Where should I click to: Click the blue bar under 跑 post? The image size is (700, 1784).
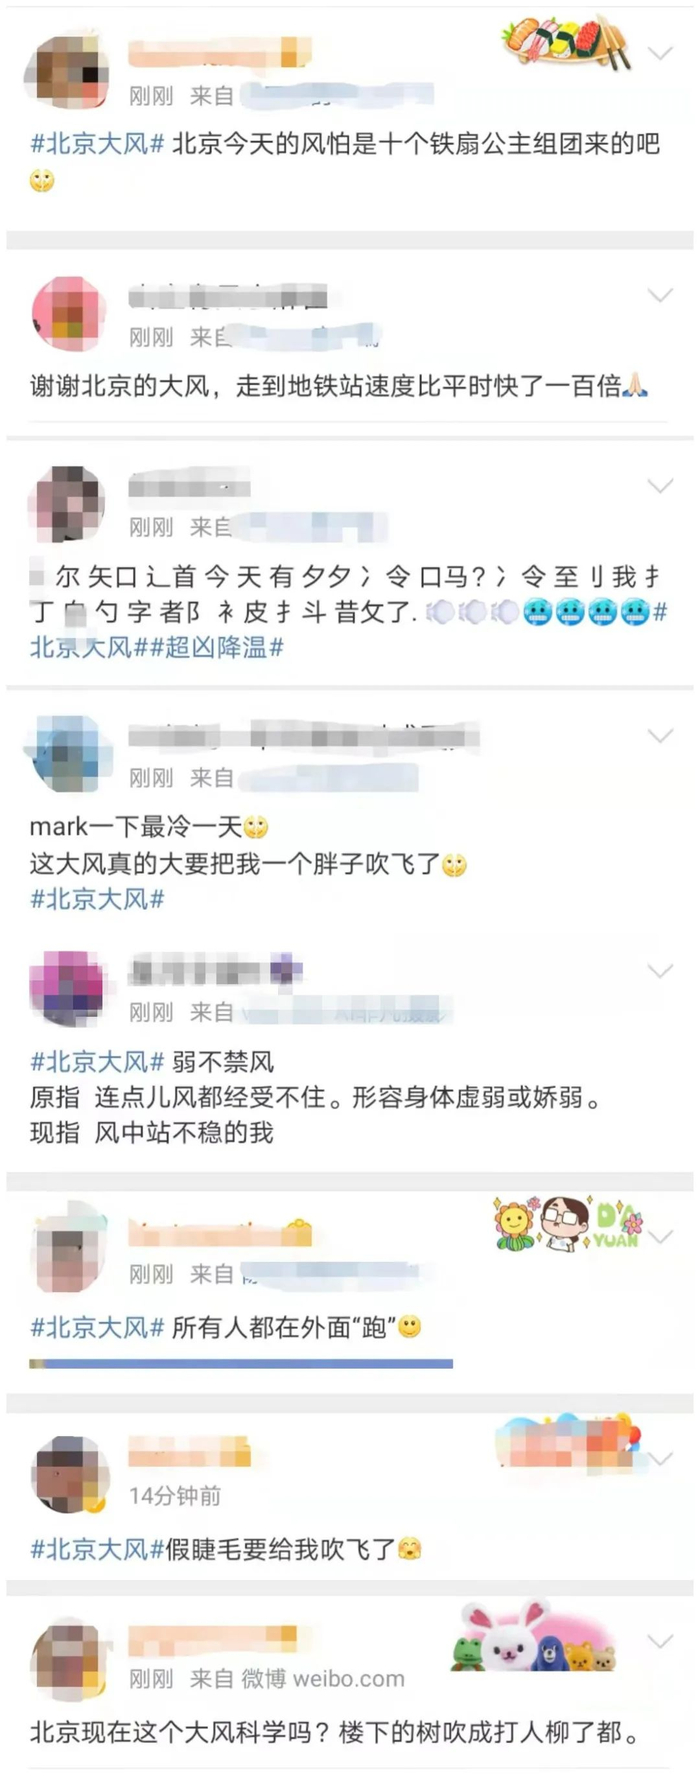[x=241, y=1363]
